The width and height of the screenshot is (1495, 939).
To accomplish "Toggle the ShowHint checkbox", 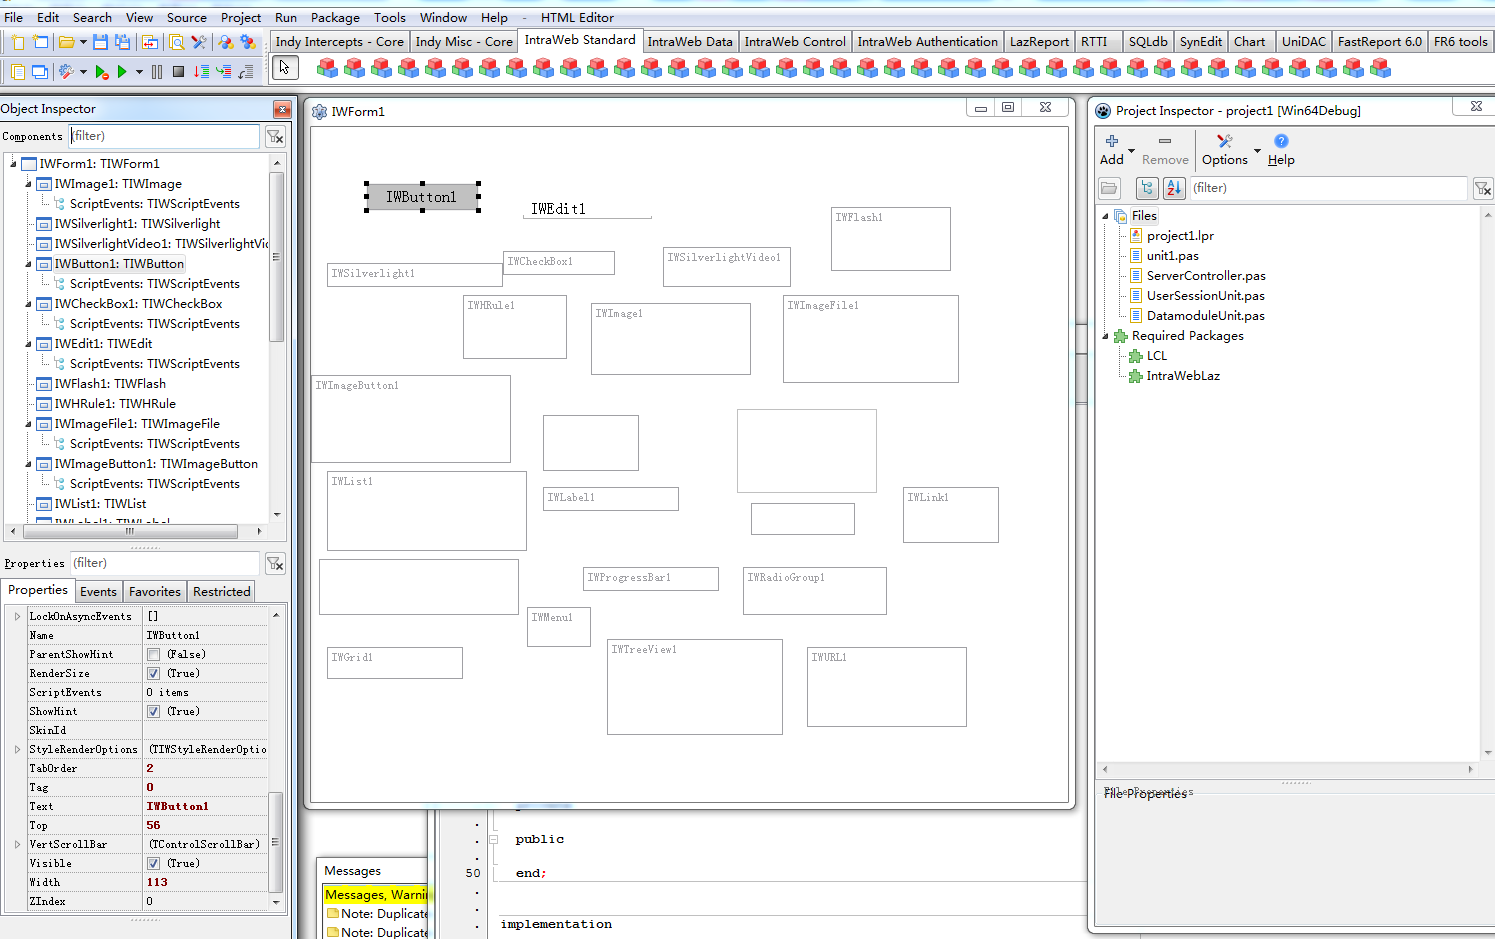I will tap(153, 711).
